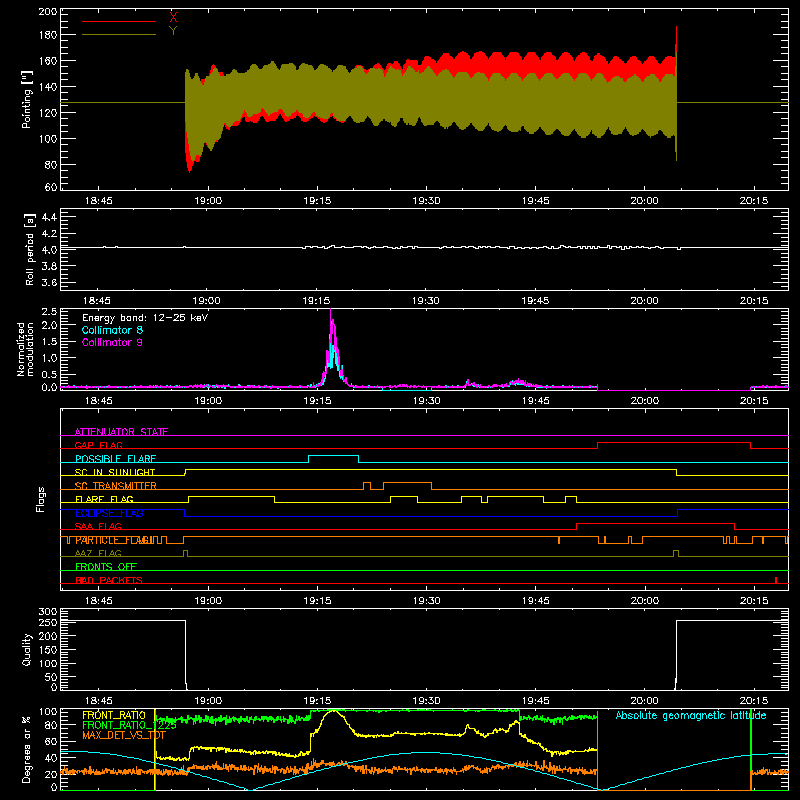Click the 300 tick on Quality axis
Viewport: 800px width, 800px height.
48,612
